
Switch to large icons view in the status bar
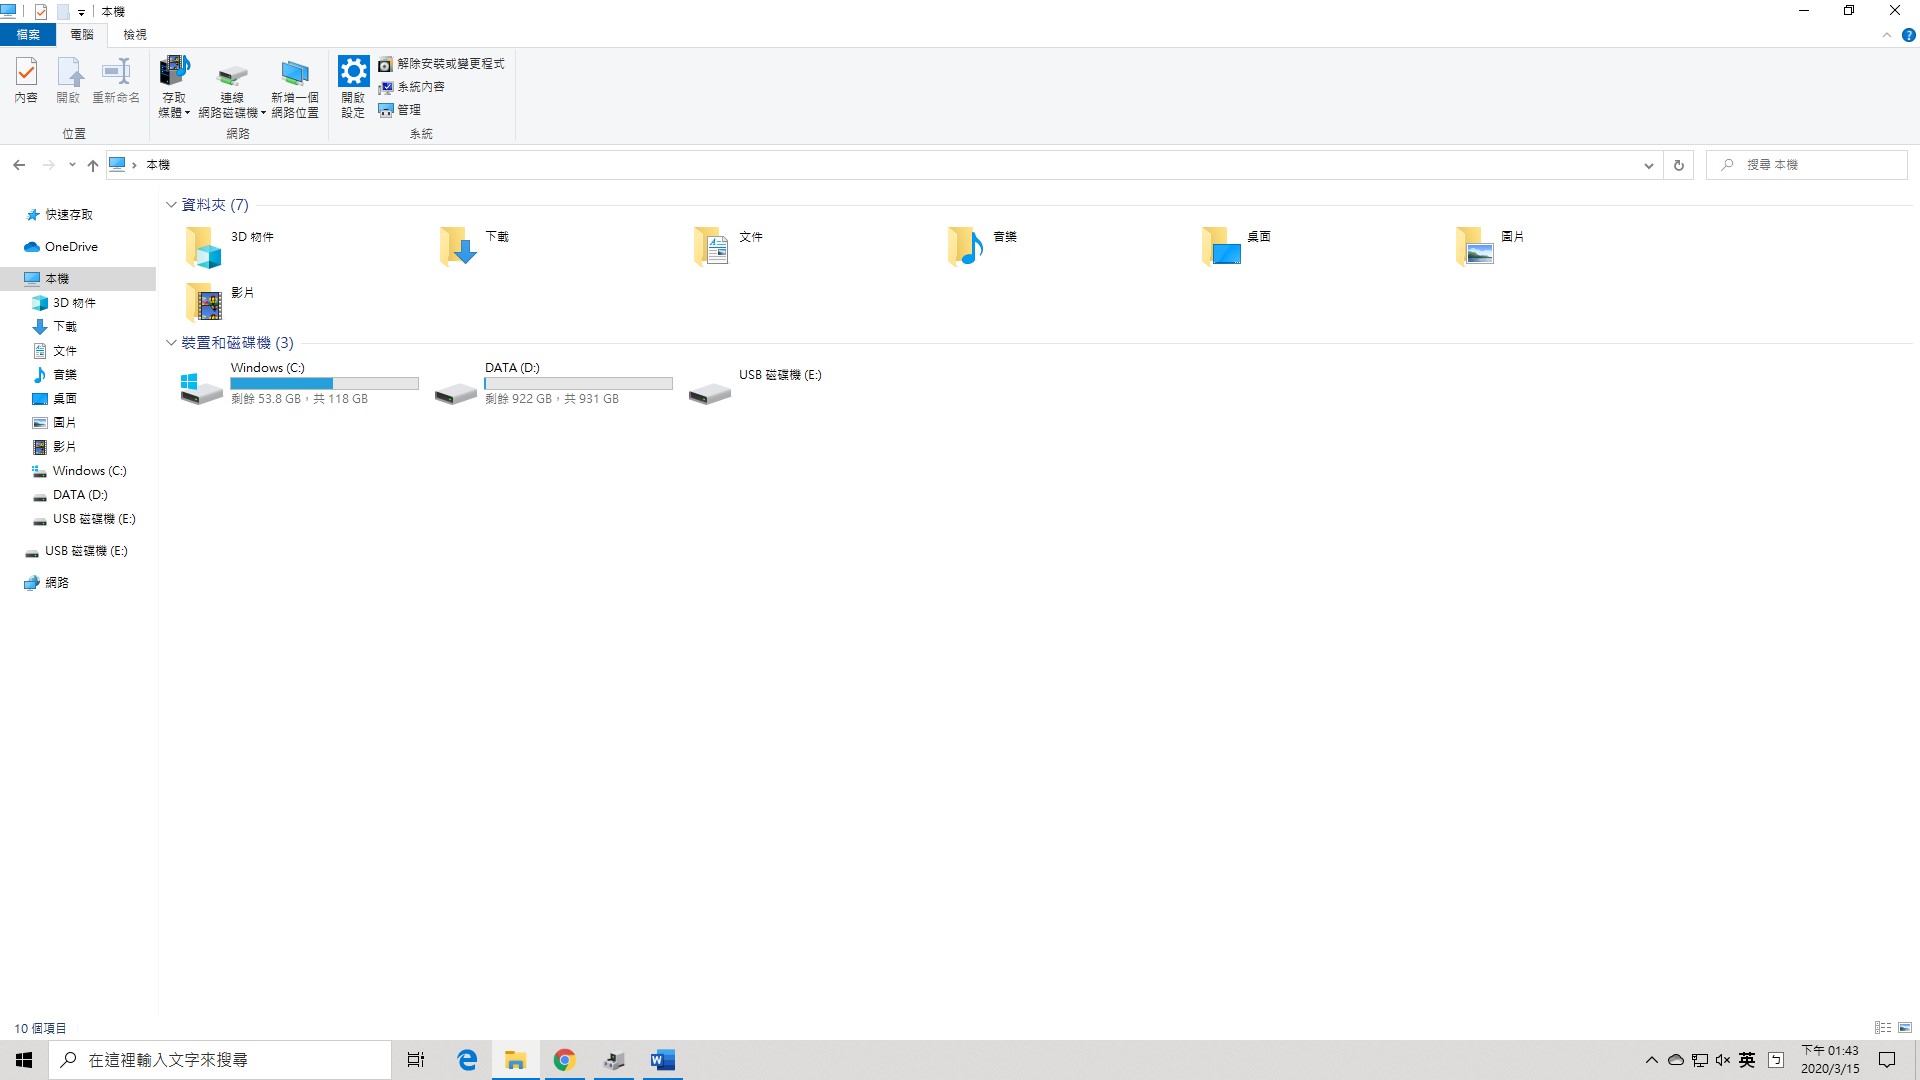pyautogui.click(x=1905, y=1028)
